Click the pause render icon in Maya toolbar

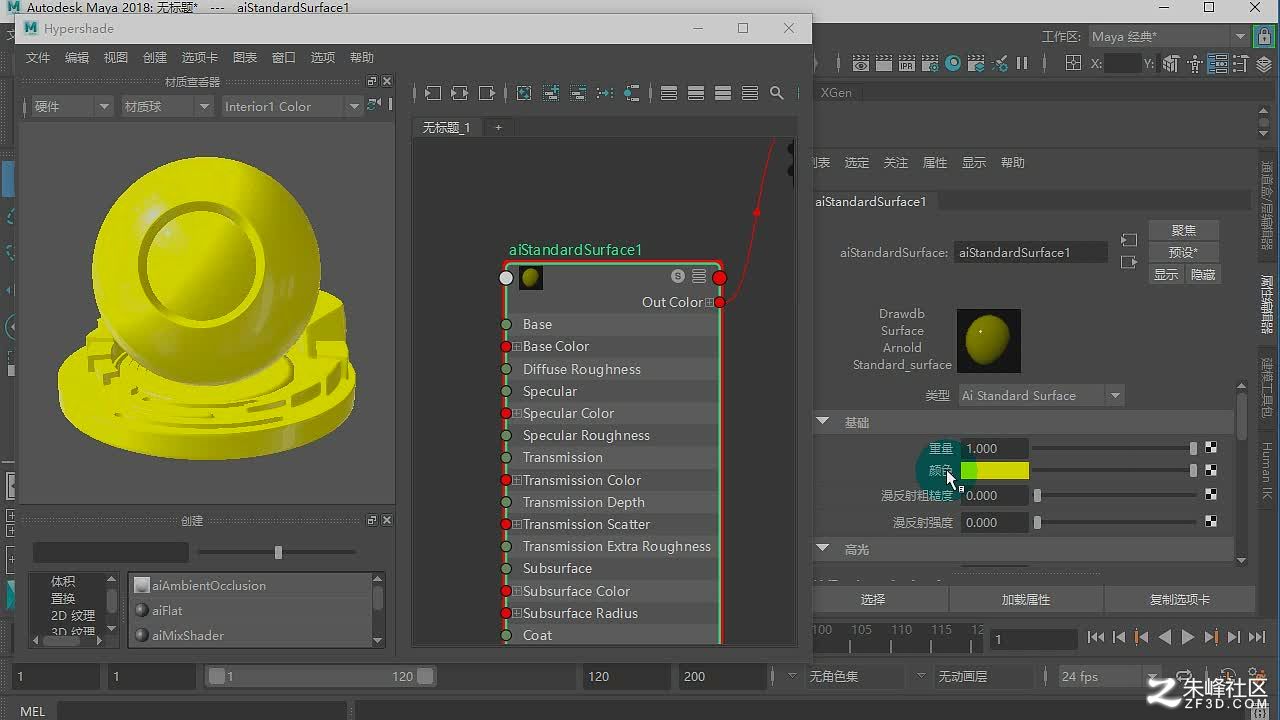[1022, 63]
